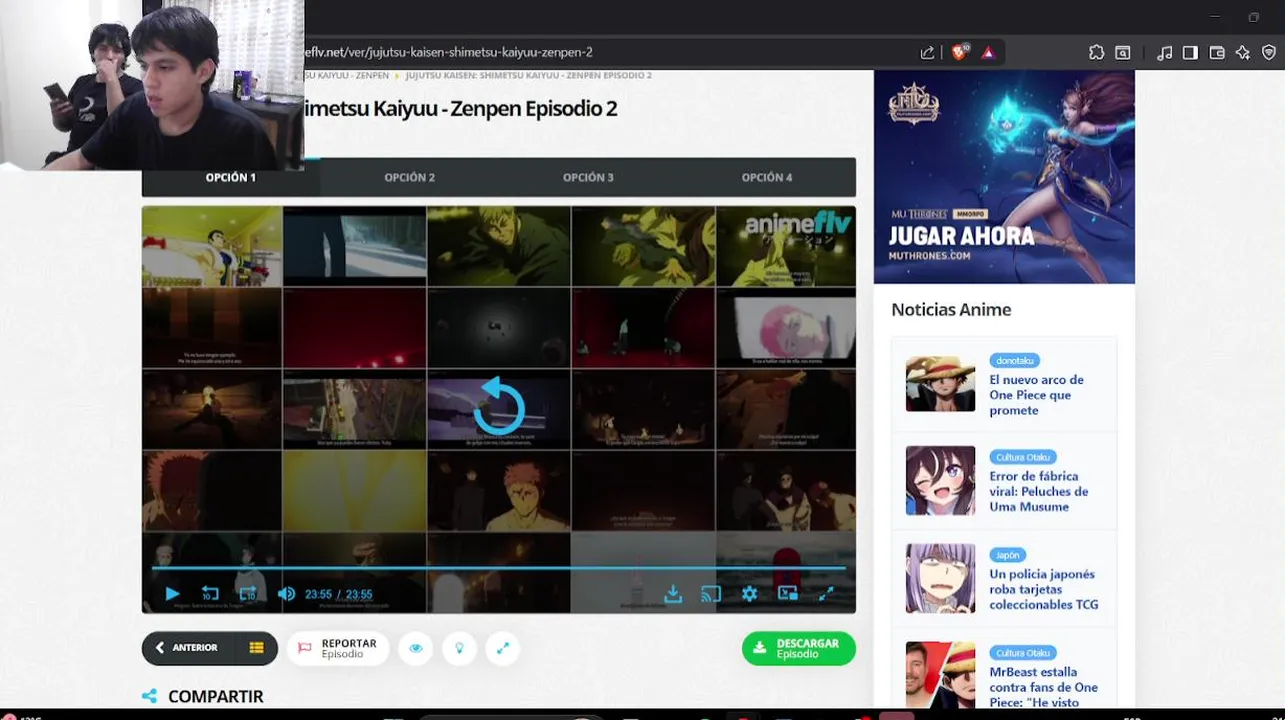Image resolution: width=1285 pixels, height=720 pixels.
Task: Click REPORTAR Episodio button
Action: 338,648
